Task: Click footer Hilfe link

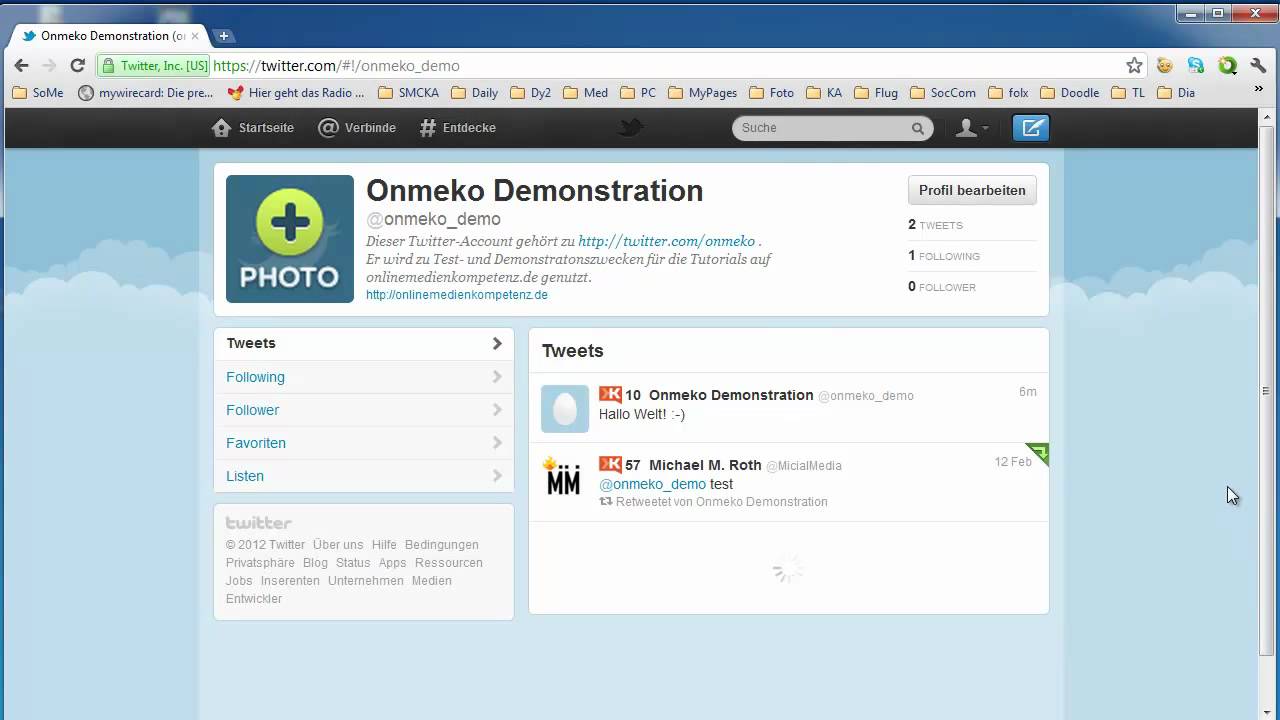Action: click(x=384, y=545)
